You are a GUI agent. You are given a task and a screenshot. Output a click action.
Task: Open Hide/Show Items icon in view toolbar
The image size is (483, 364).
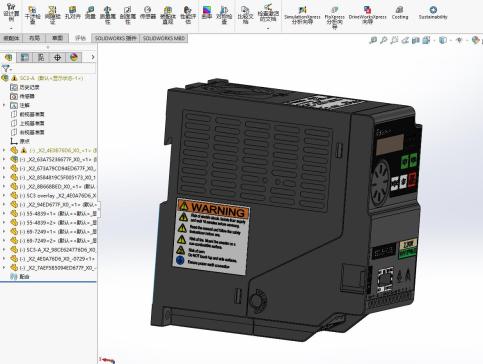click(x=459, y=40)
